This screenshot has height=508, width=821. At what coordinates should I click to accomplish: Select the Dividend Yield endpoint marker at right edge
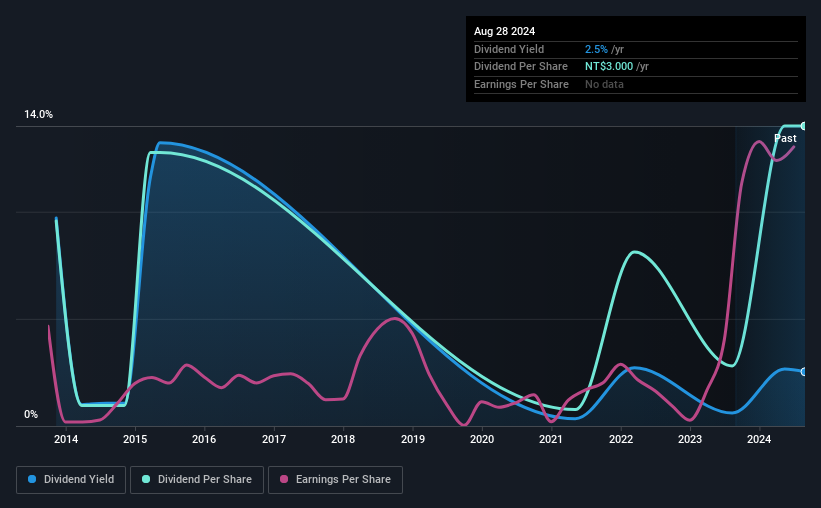point(804,372)
